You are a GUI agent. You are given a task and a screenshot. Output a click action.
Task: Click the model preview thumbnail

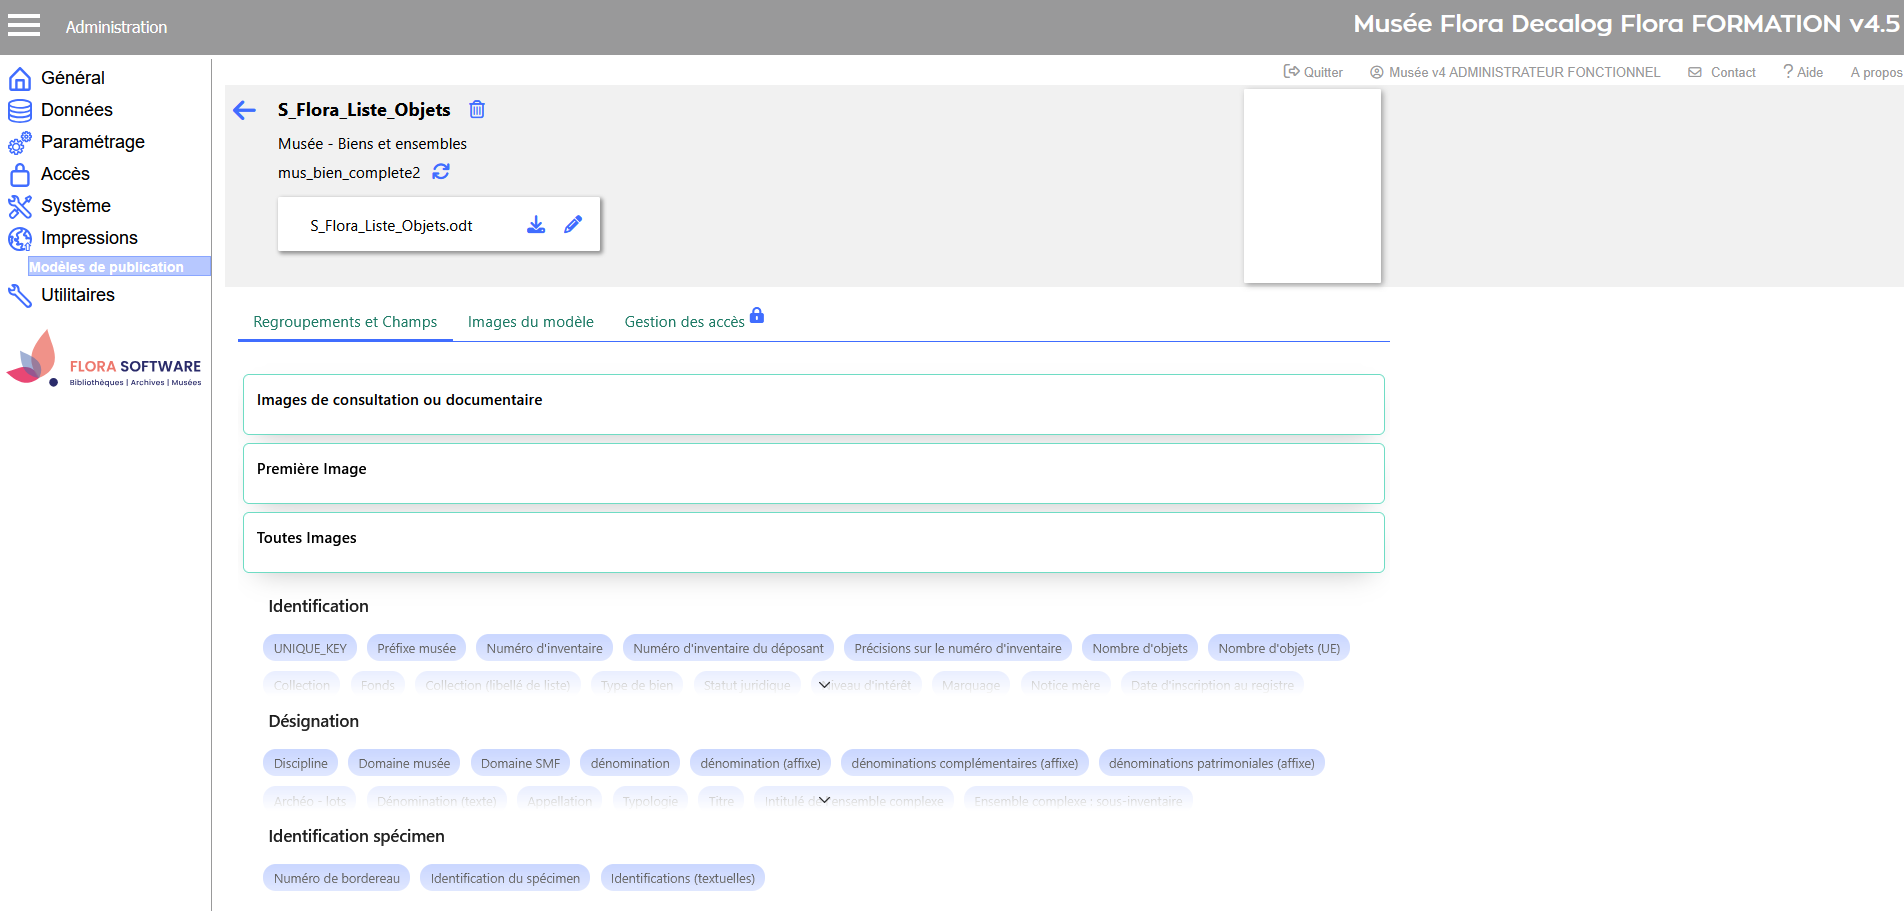(x=1311, y=186)
